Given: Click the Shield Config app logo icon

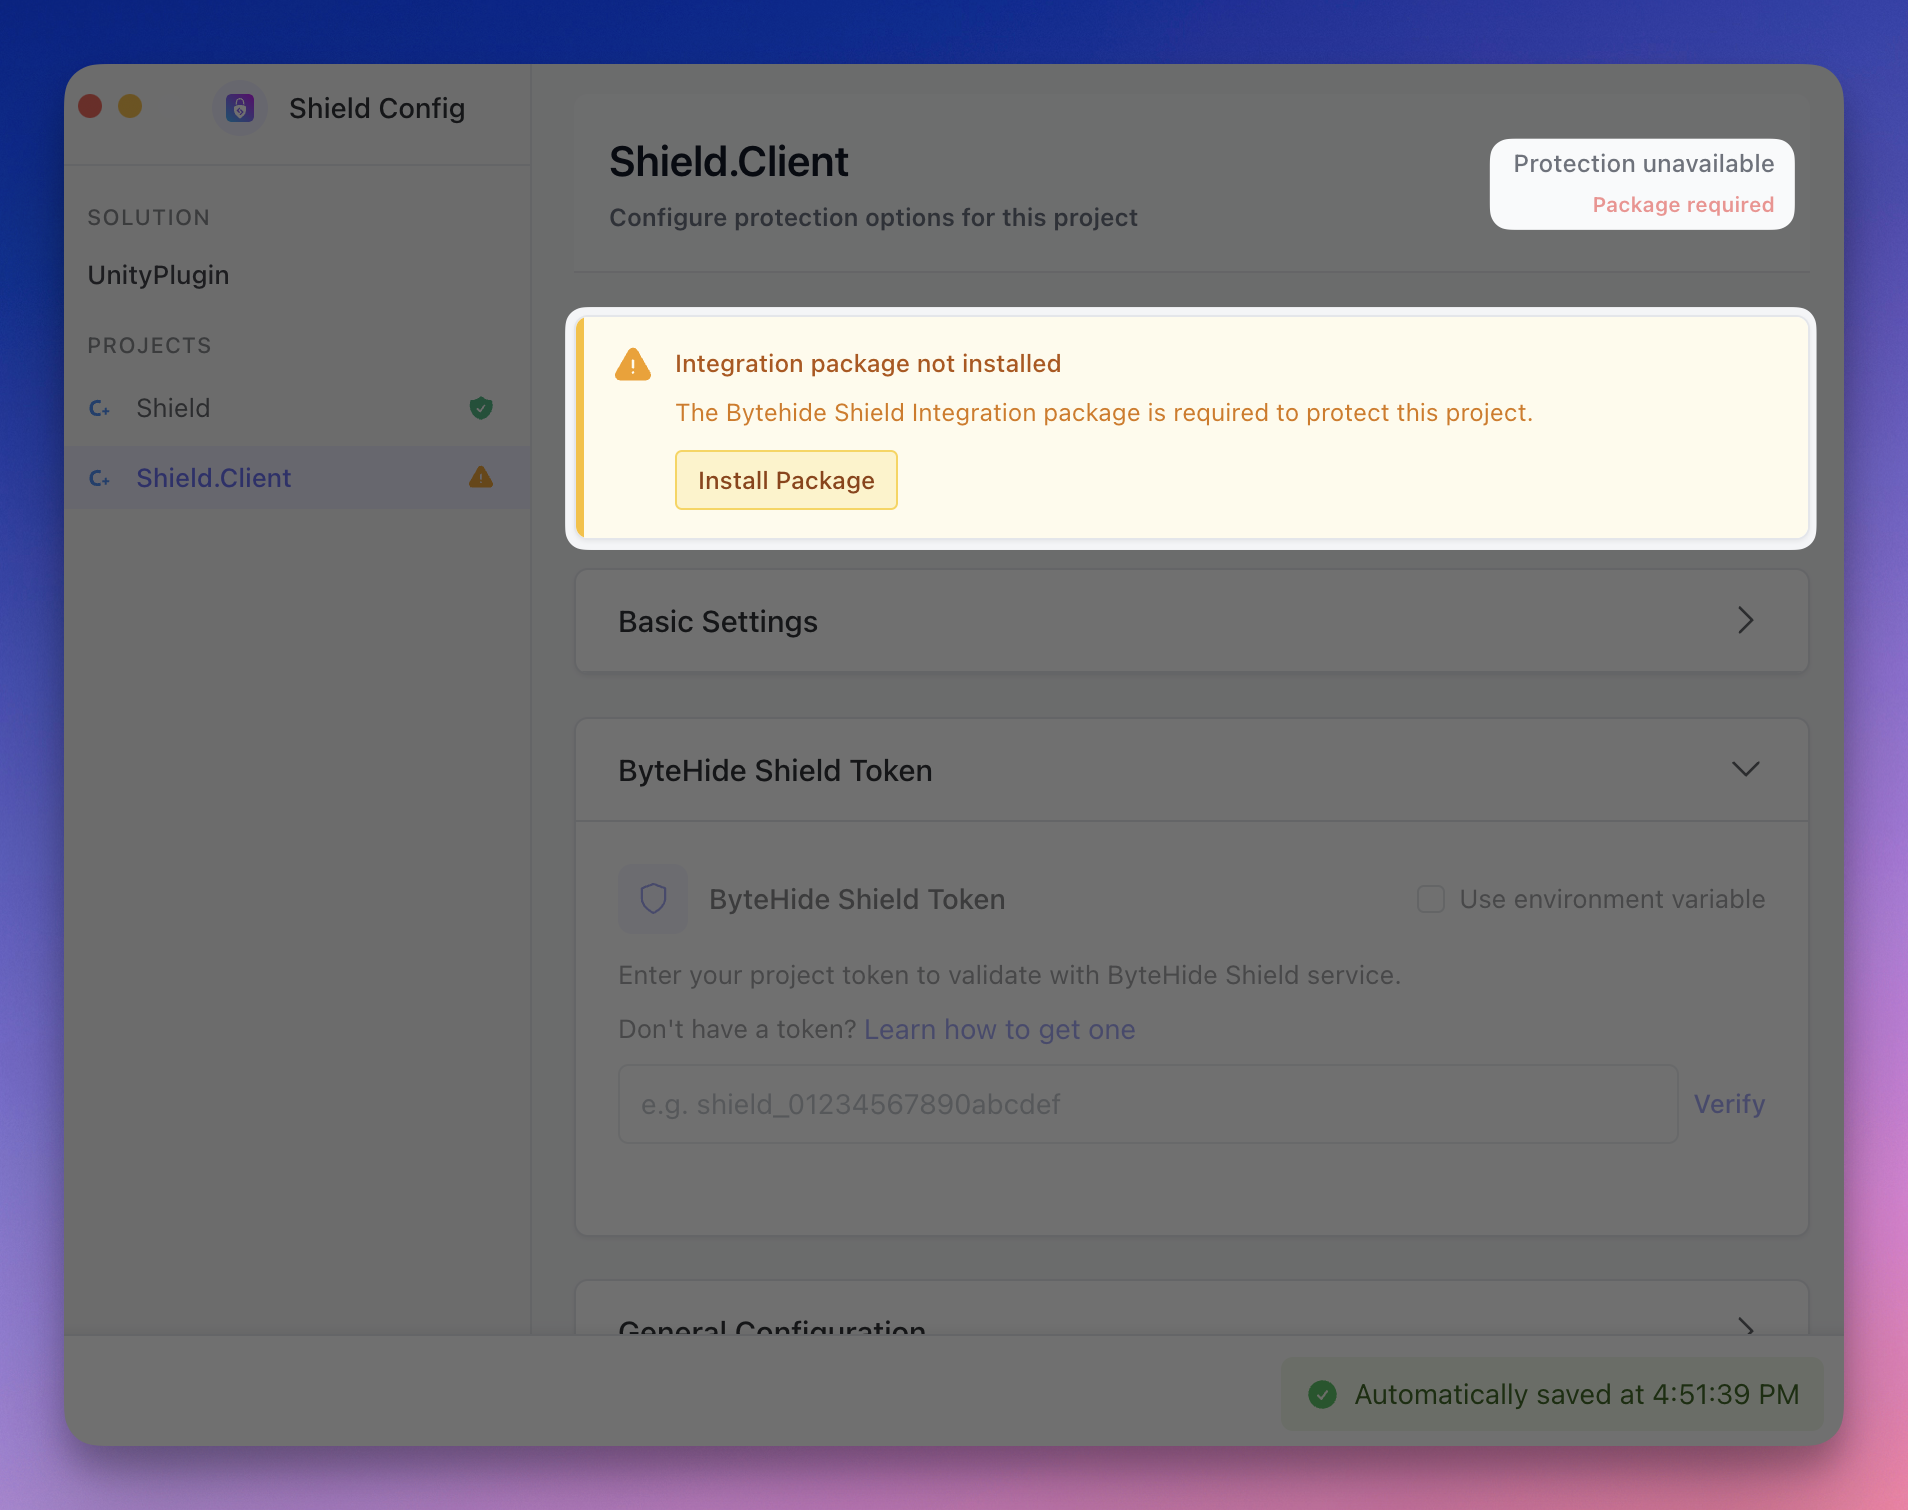Looking at the screenshot, I should [x=240, y=108].
